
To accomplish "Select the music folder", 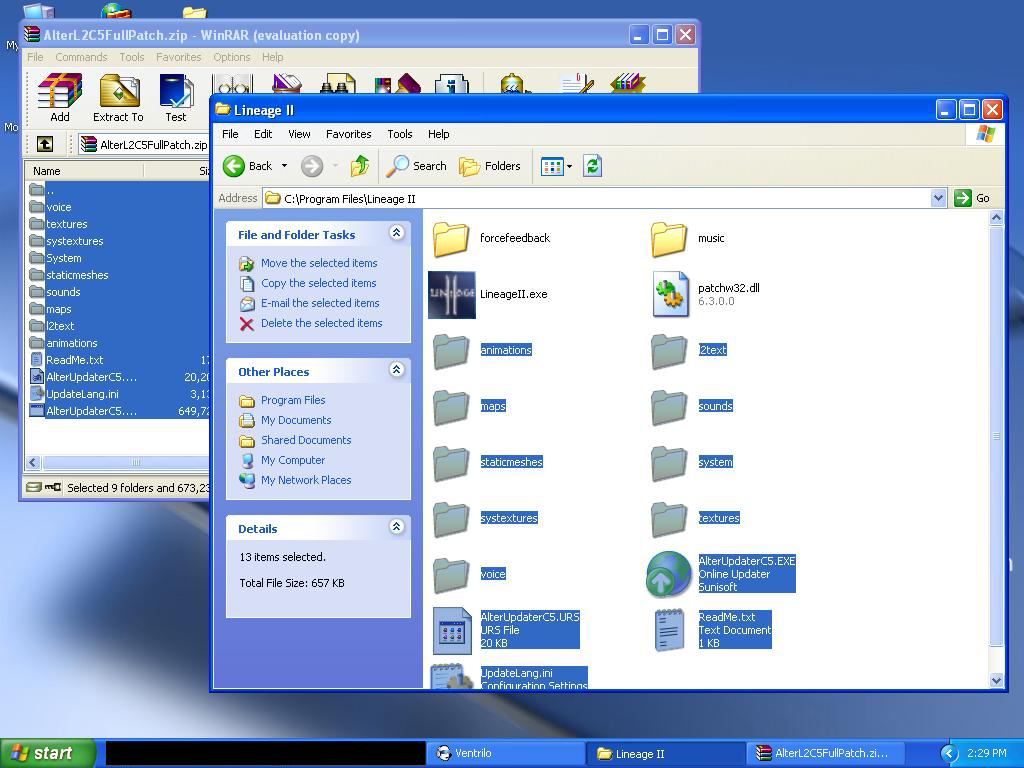I will coord(669,238).
